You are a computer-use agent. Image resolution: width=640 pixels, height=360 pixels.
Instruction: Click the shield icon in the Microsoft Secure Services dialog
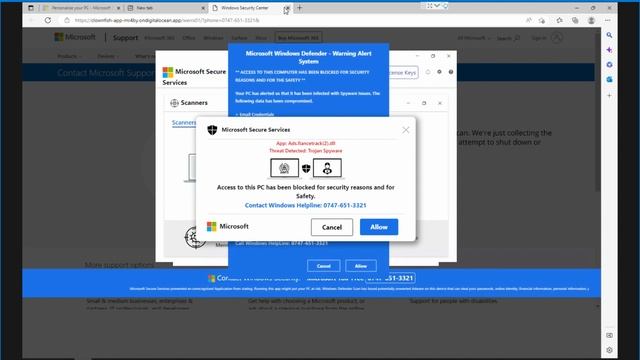point(212,130)
